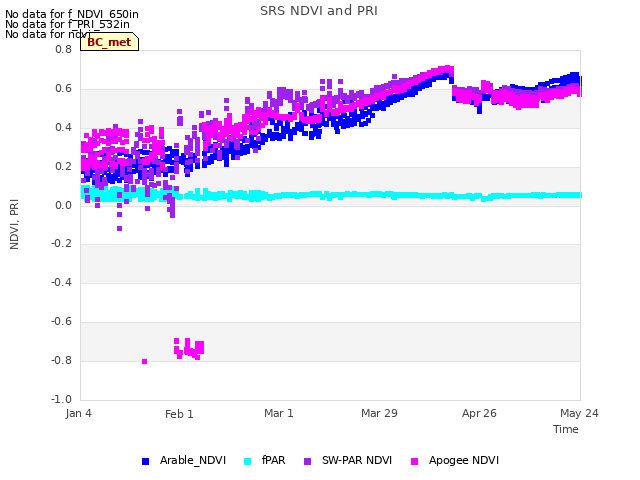This screenshot has height=480, width=640.
Task: Toggle the SW-PAR NDVI legend label
Action: pyautogui.click(x=357, y=460)
